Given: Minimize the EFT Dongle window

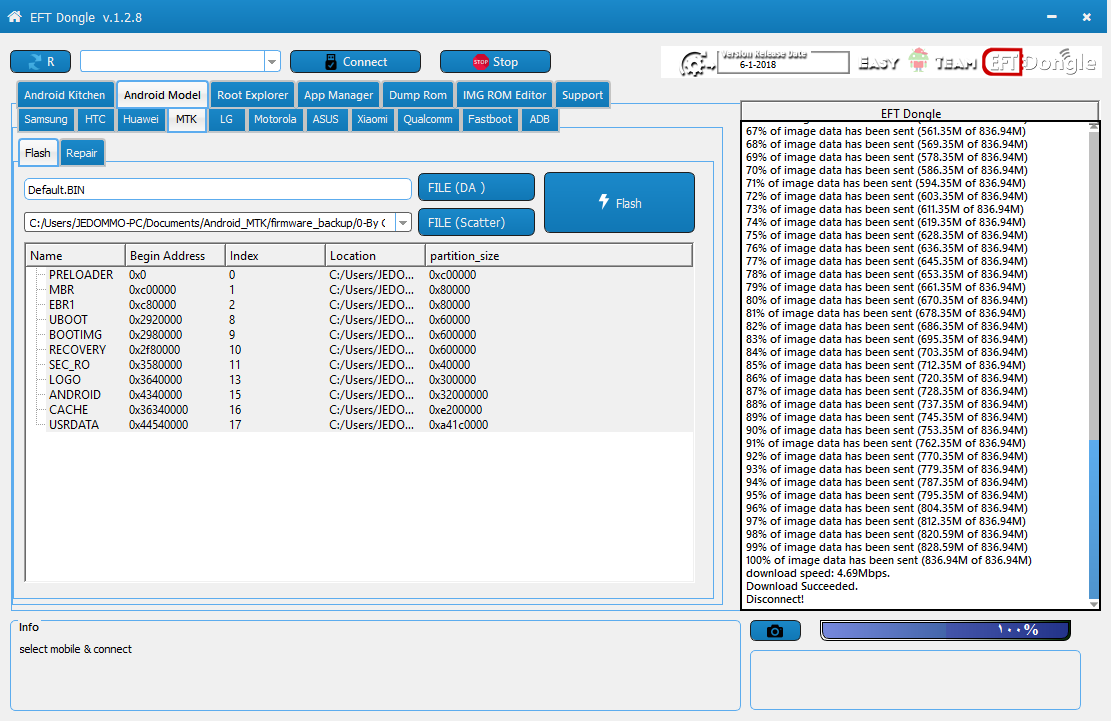Looking at the screenshot, I should 1051,16.
